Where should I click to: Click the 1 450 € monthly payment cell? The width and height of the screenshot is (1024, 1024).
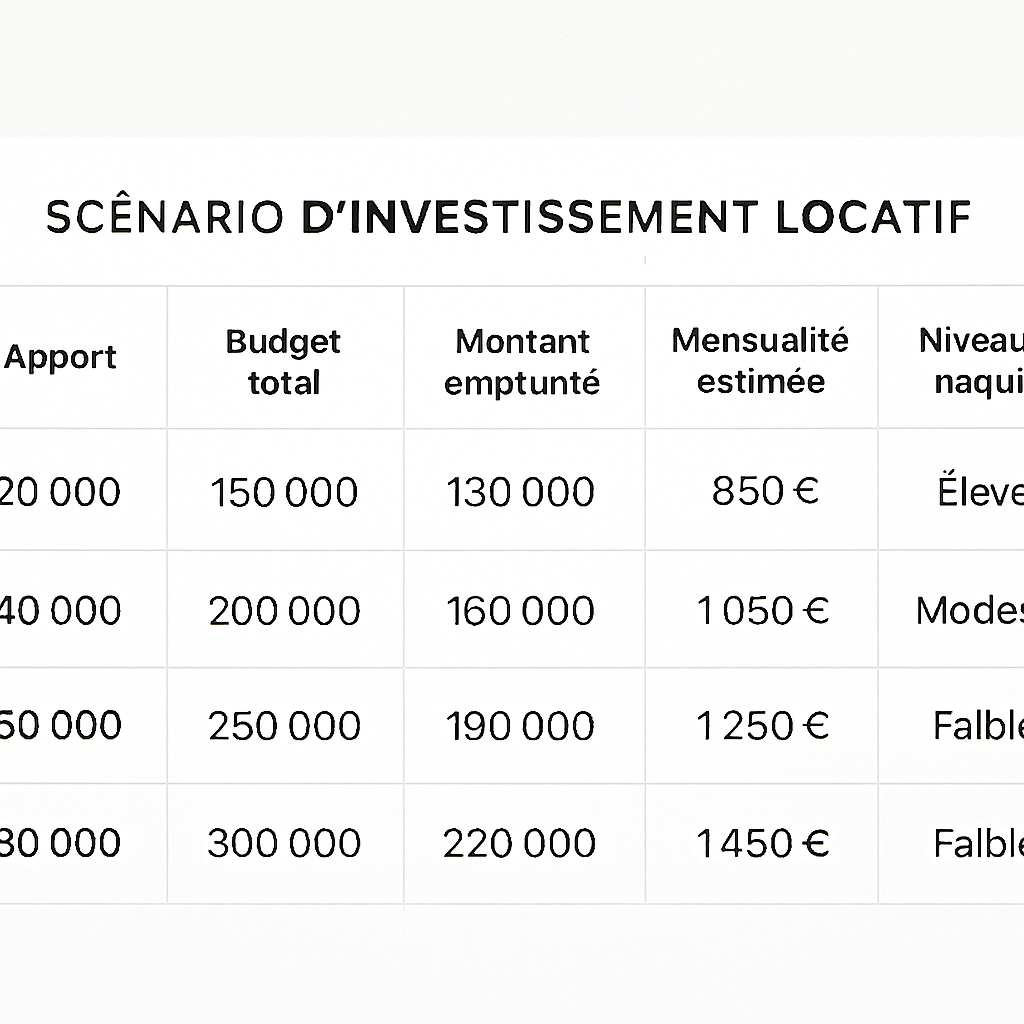pos(763,844)
